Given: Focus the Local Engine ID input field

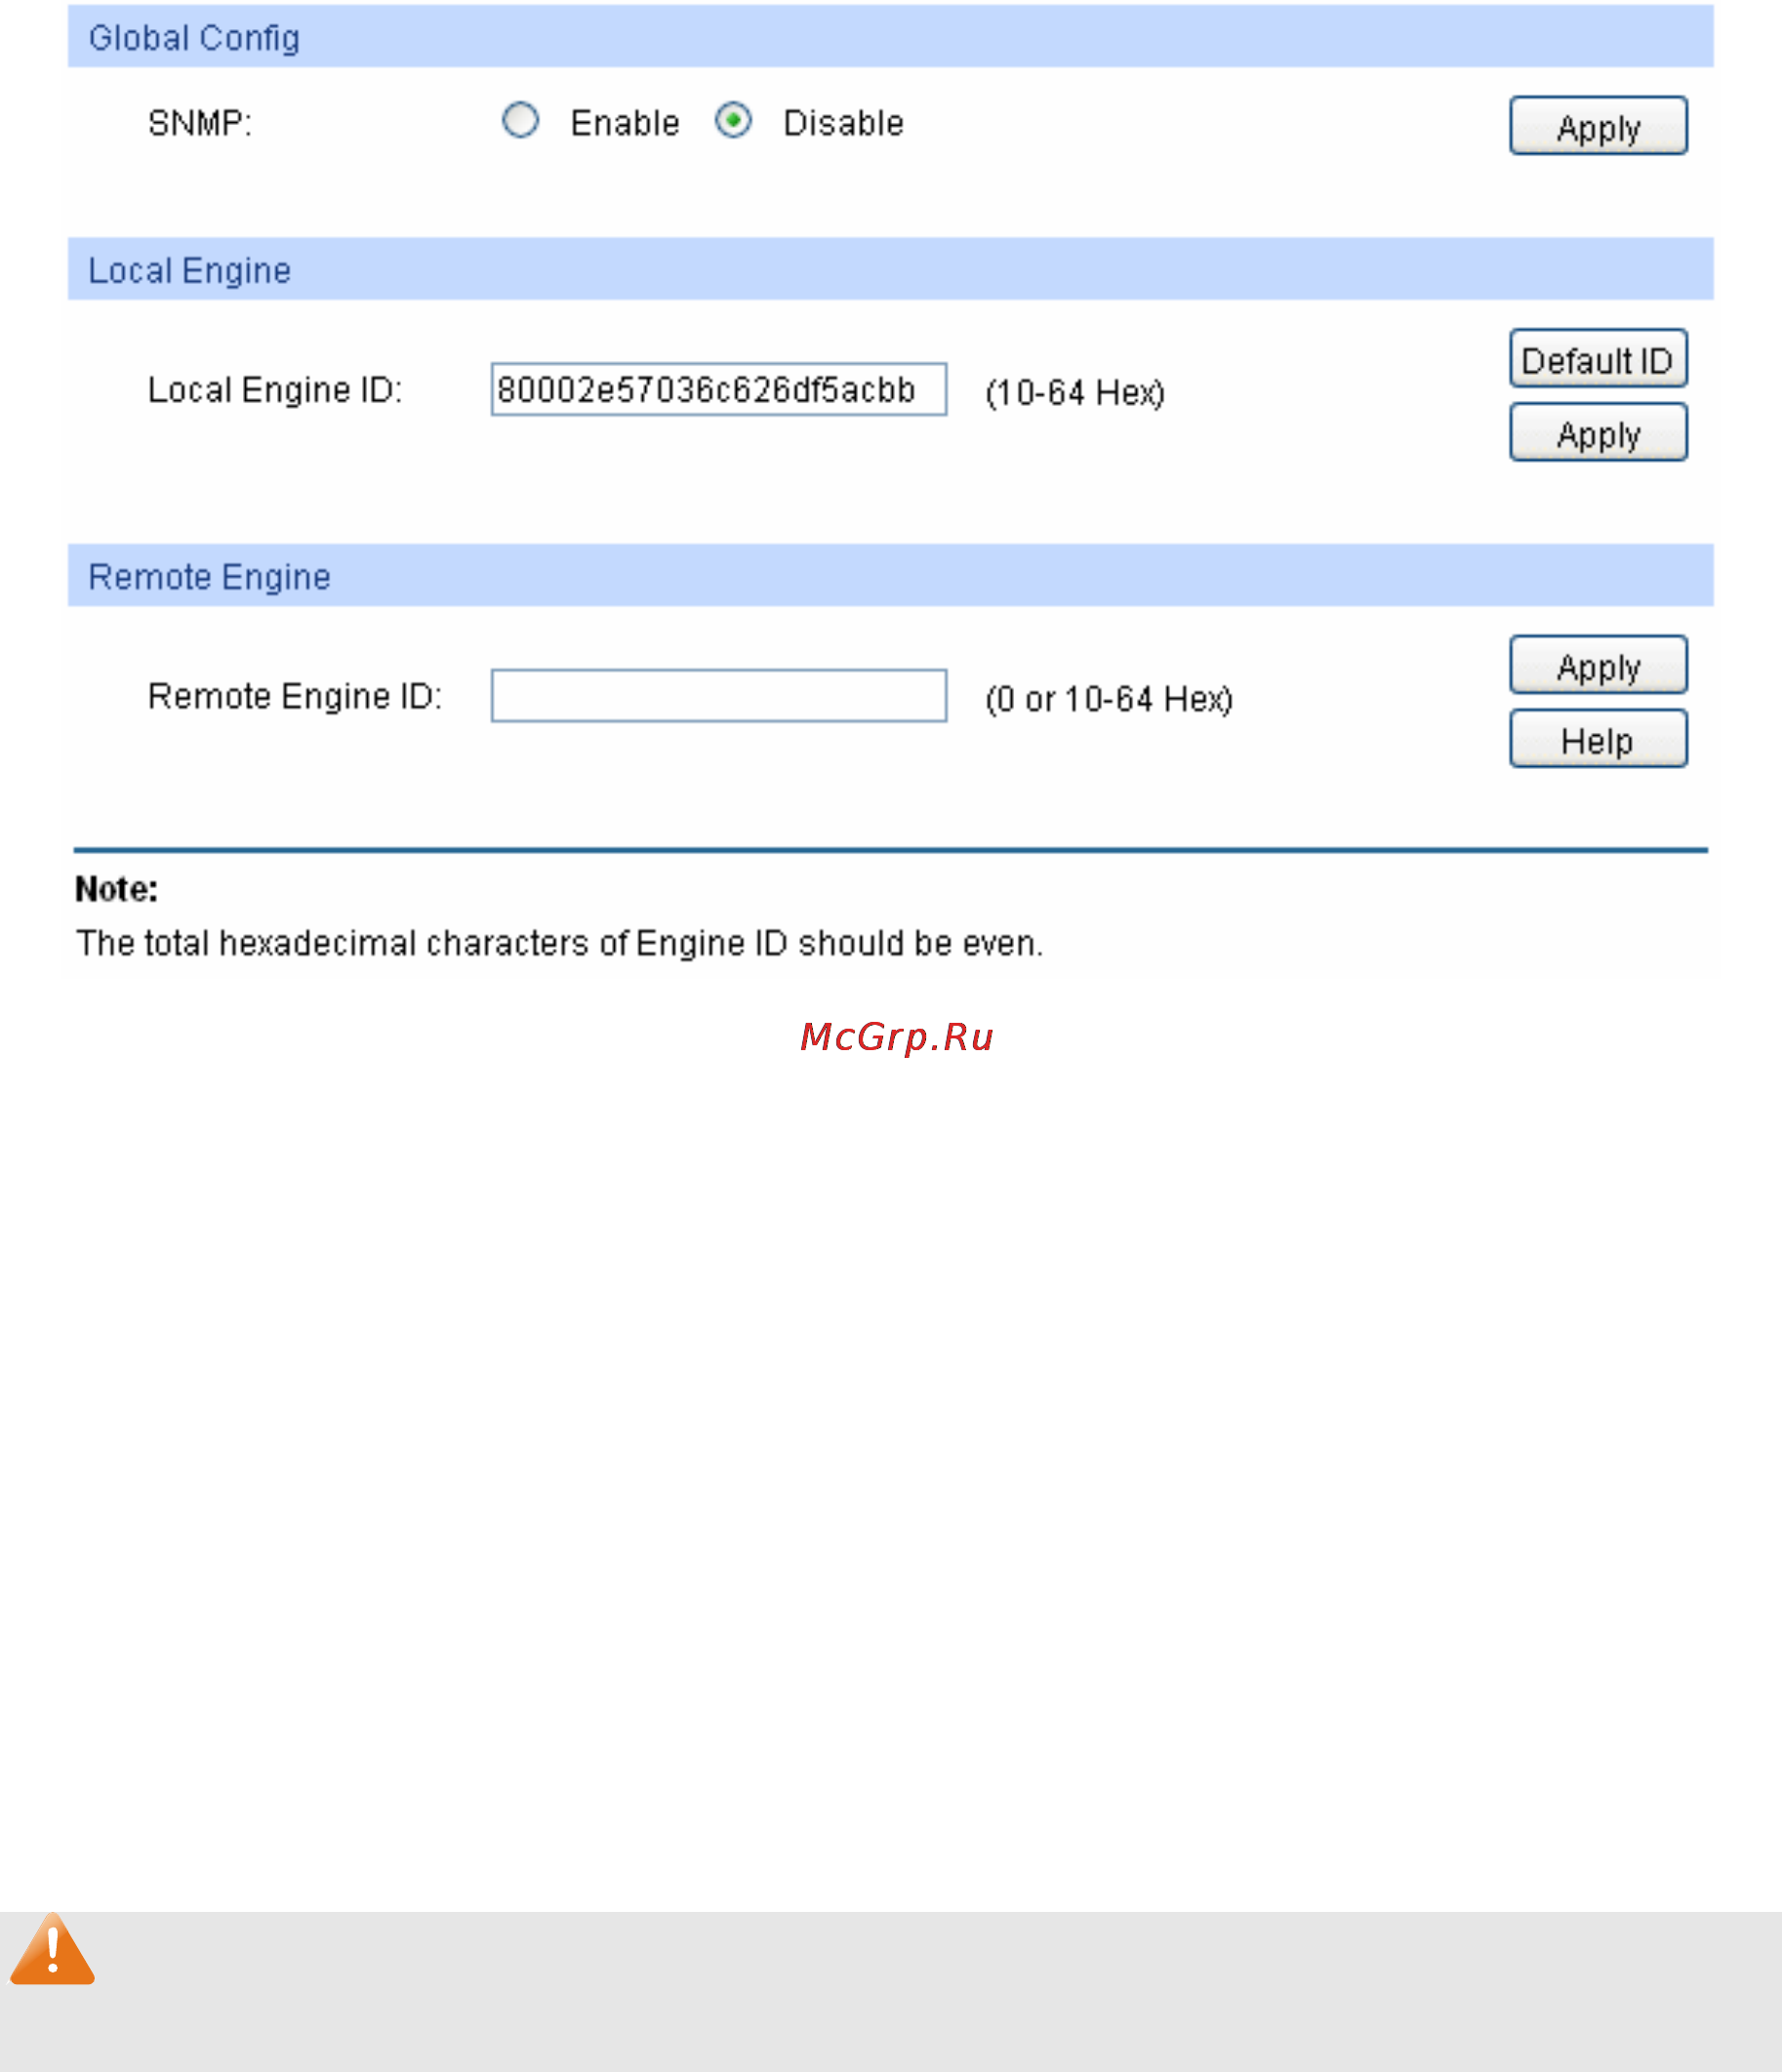Looking at the screenshot, I should pyautogui.click(x=719, y=389).
